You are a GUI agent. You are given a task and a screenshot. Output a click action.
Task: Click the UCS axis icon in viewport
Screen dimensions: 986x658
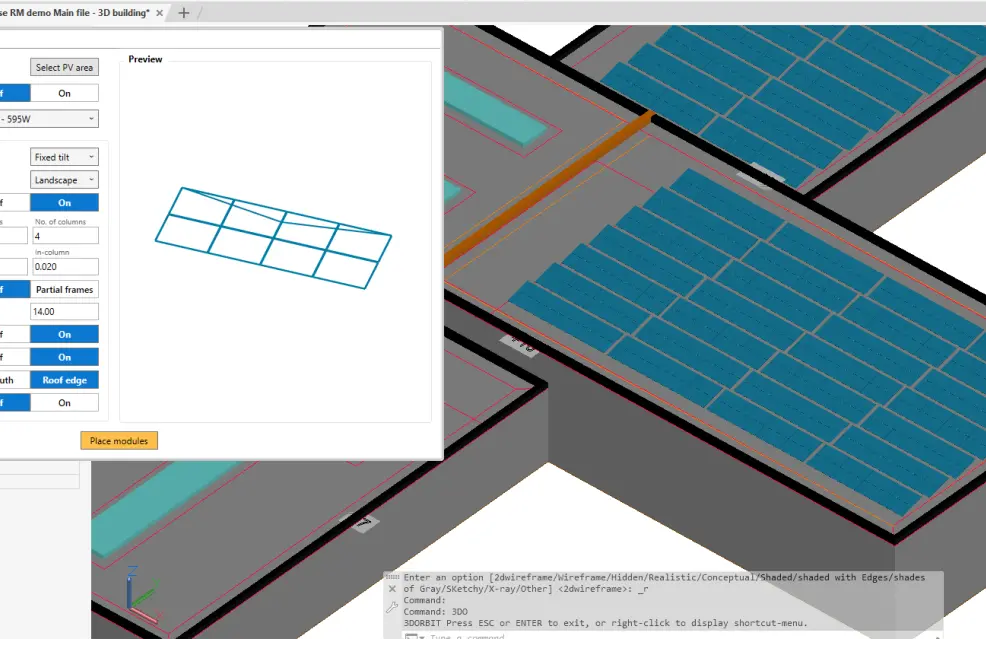point(142,595)
